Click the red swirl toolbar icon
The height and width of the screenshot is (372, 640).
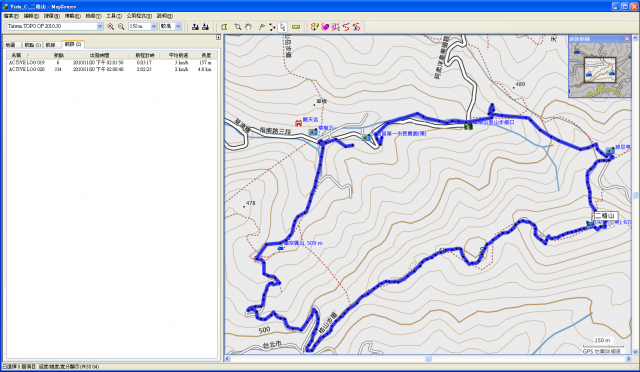(x=346, y=27)
